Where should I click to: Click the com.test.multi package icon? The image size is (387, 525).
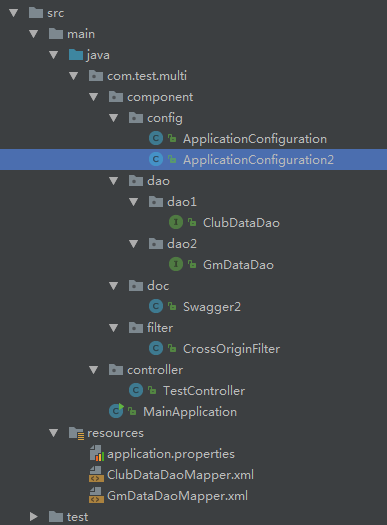[x=96, y=76]
